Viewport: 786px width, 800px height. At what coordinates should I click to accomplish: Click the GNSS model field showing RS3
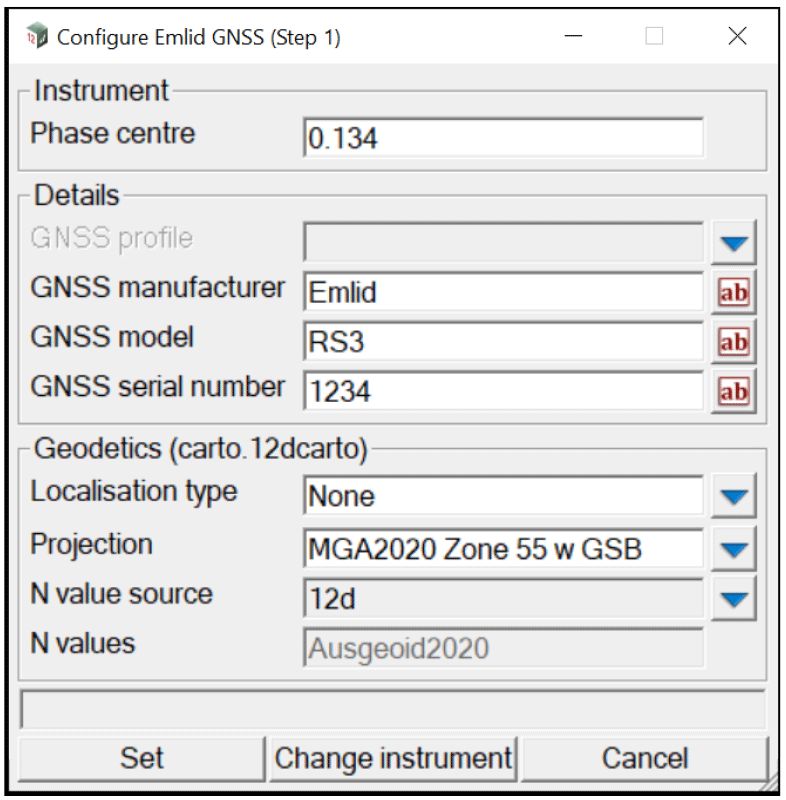tap(503, 341)
